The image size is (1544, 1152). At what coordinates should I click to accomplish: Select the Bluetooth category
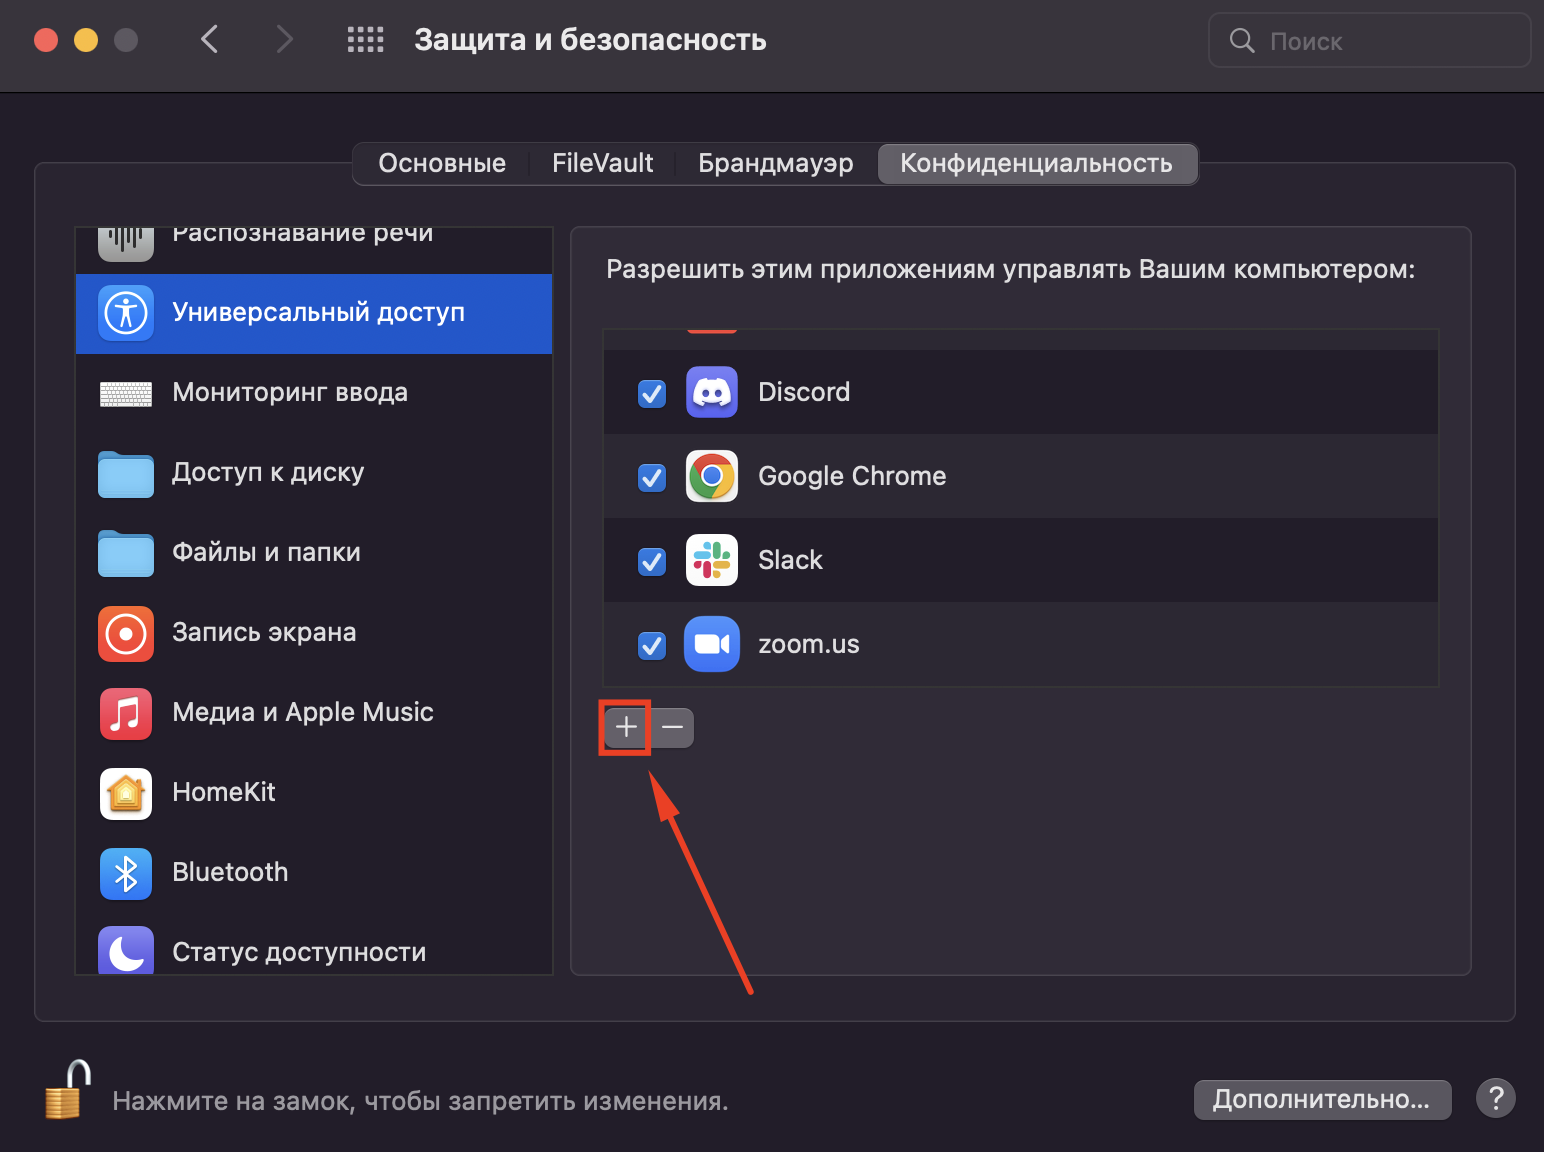(x=314, y=873)
